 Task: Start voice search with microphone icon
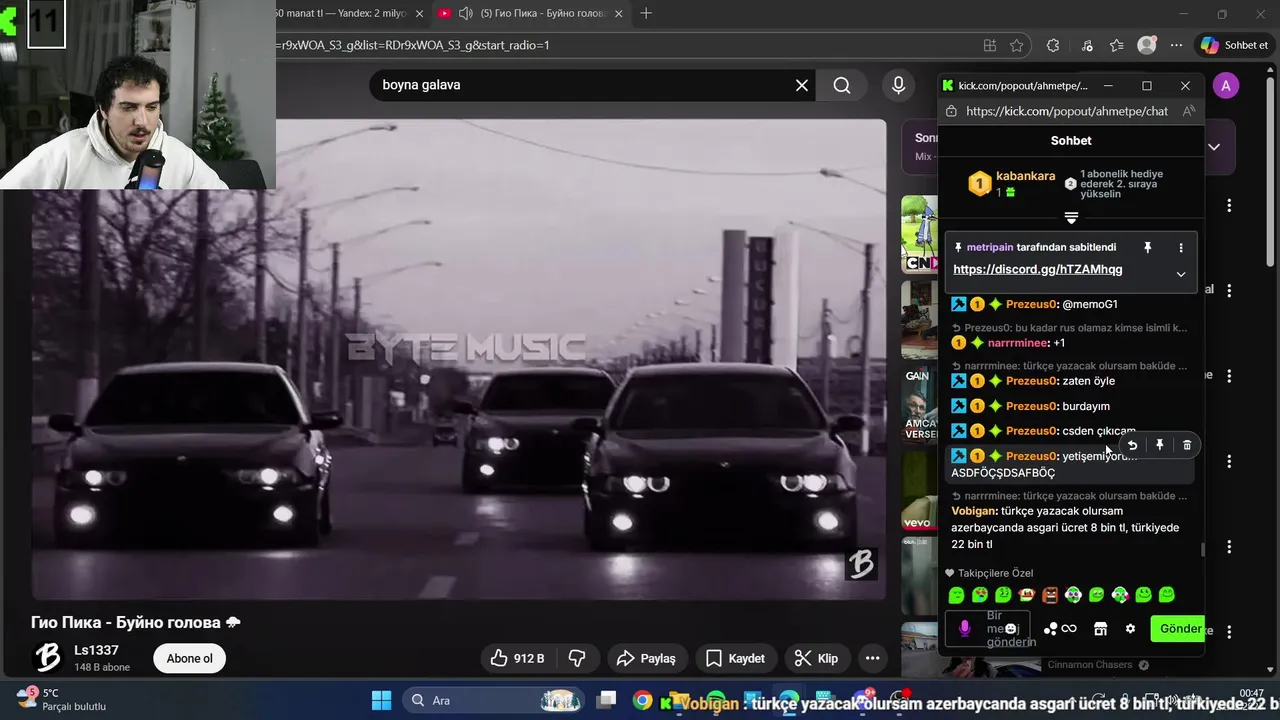tap(898, 85)
